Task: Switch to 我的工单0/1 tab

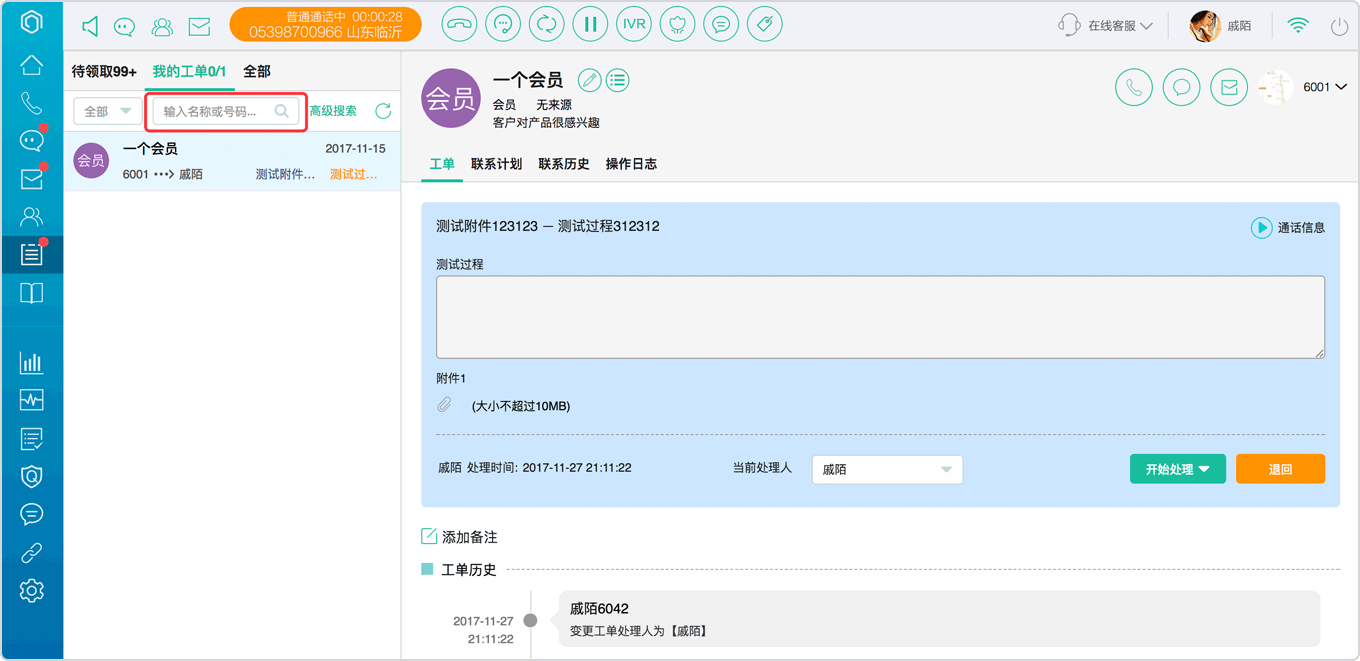Action: (x=189, y=72)
